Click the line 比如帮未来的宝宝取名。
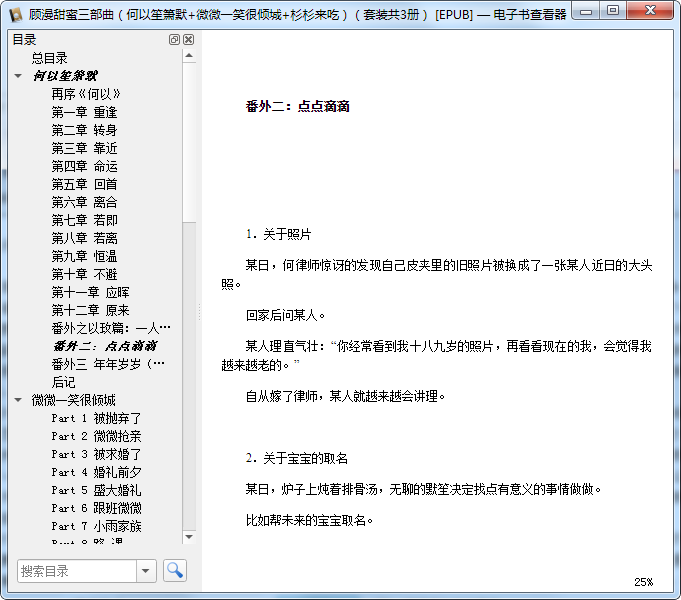 tap(309, 520)
